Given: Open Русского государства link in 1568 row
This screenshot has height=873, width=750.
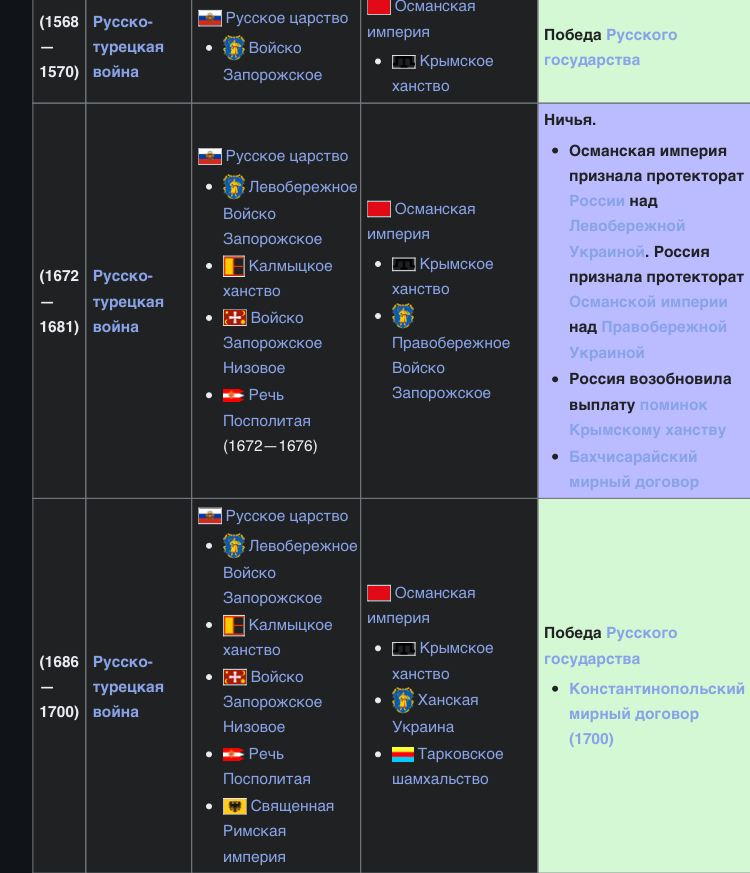Looking at the screenshot, I should point(611,47).
